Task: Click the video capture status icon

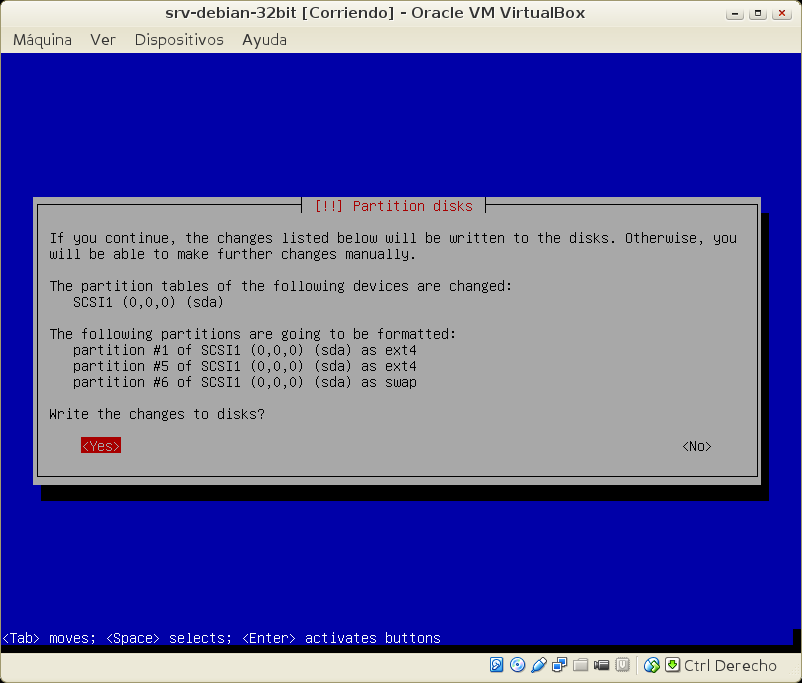Action: (602, 665)
